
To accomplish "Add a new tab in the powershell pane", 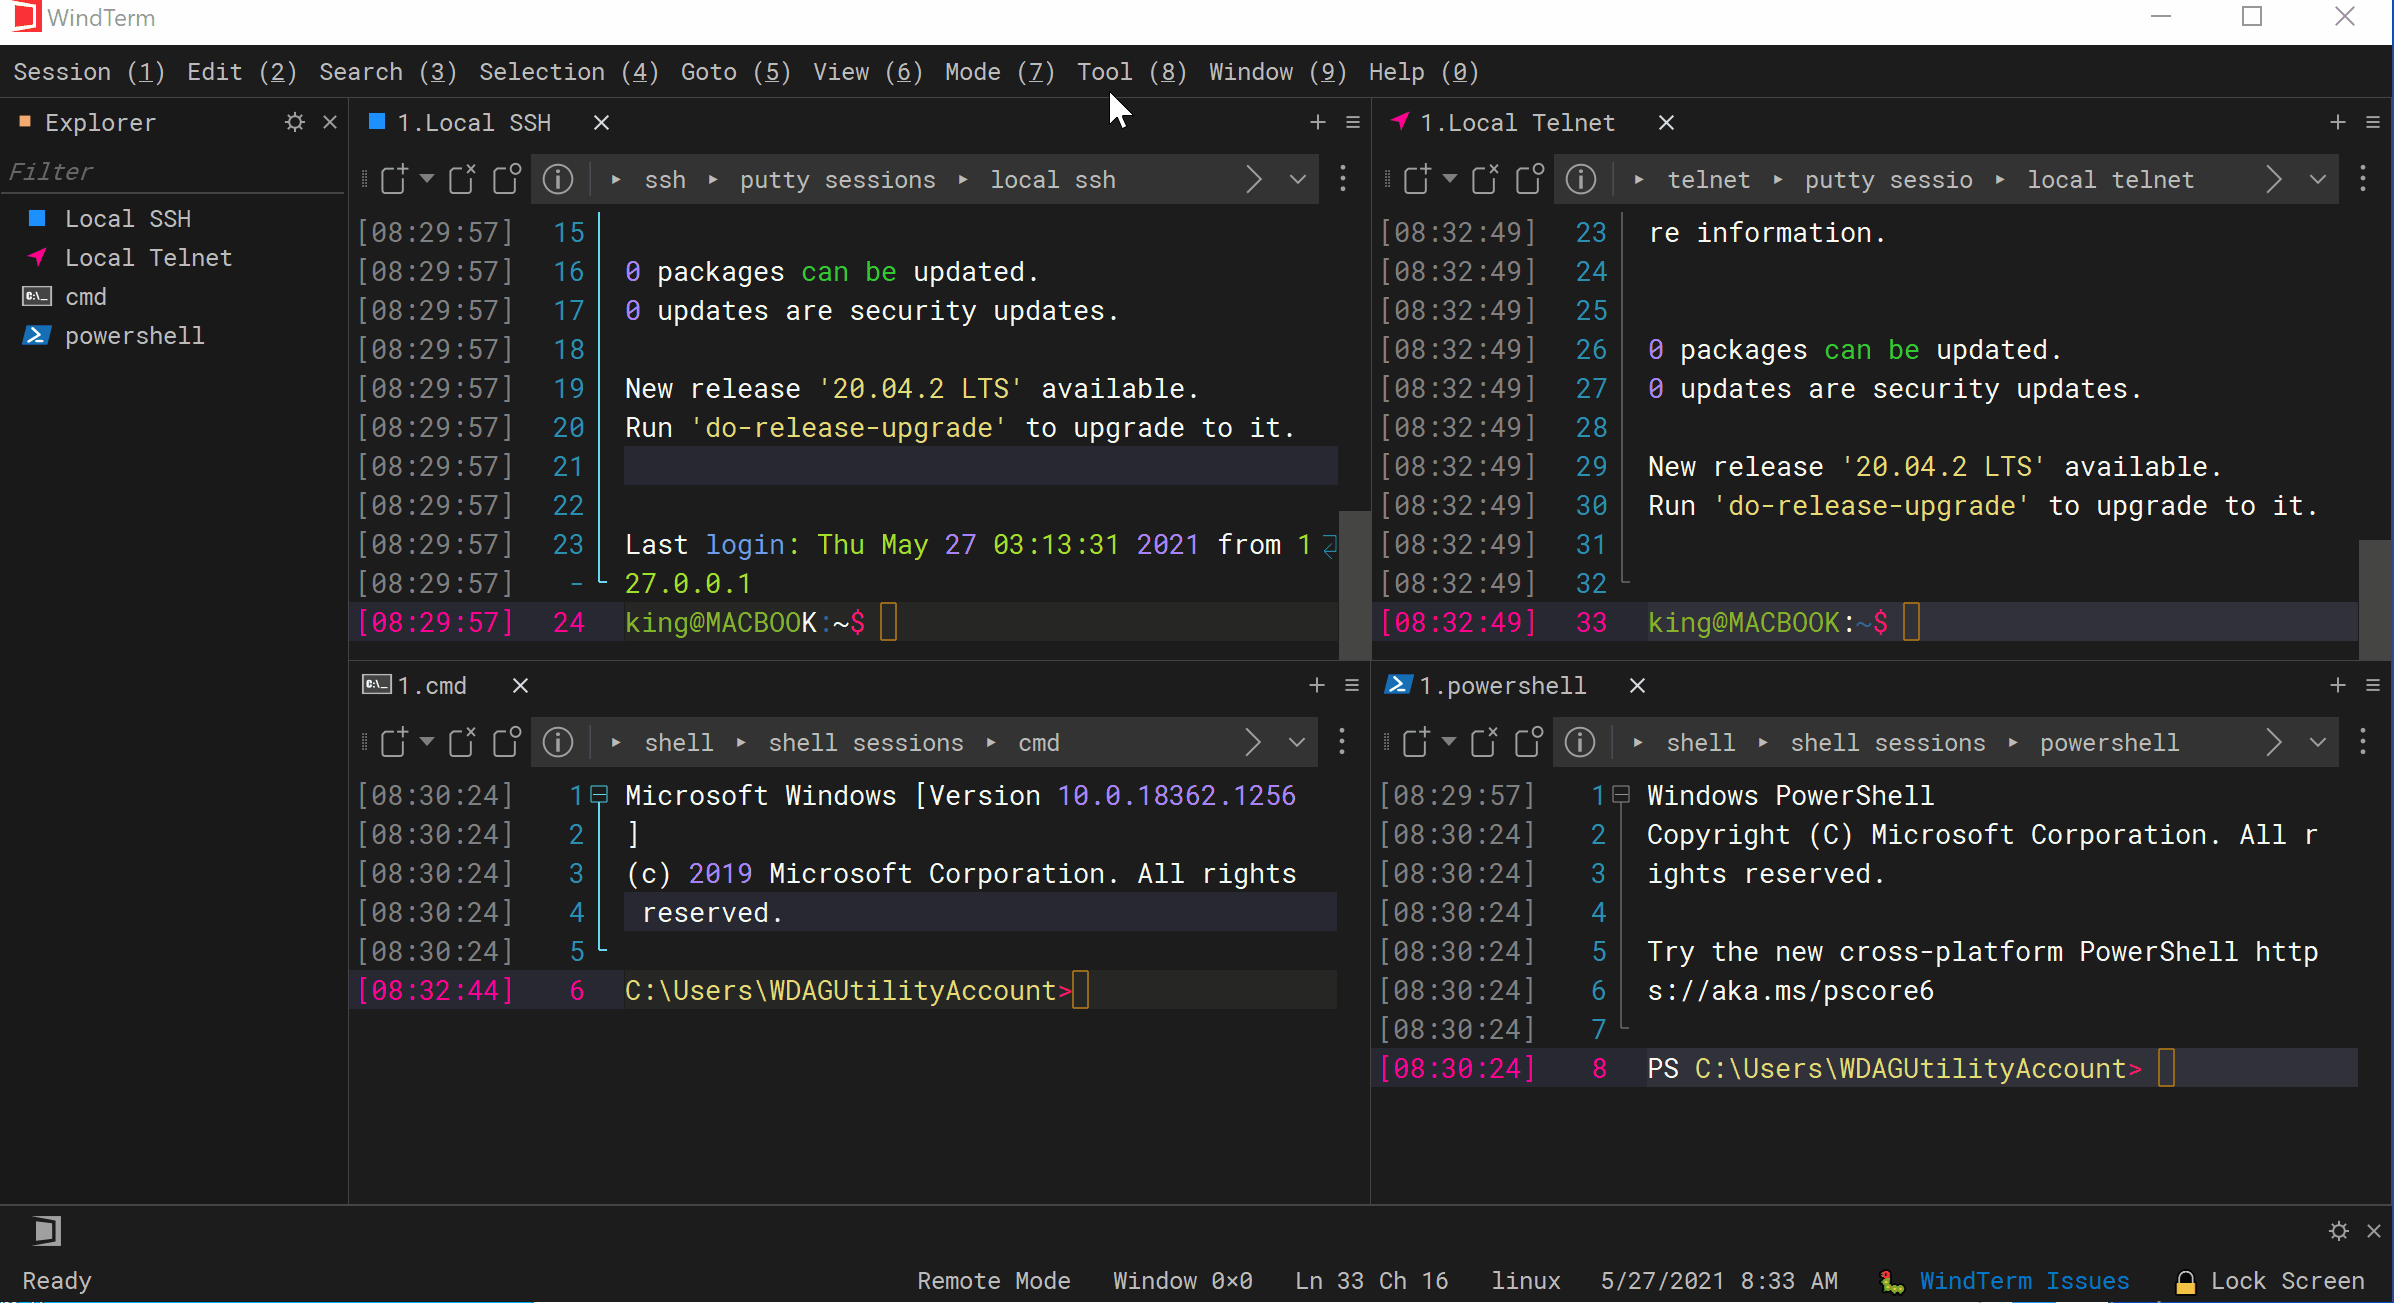I will 2337,686.
